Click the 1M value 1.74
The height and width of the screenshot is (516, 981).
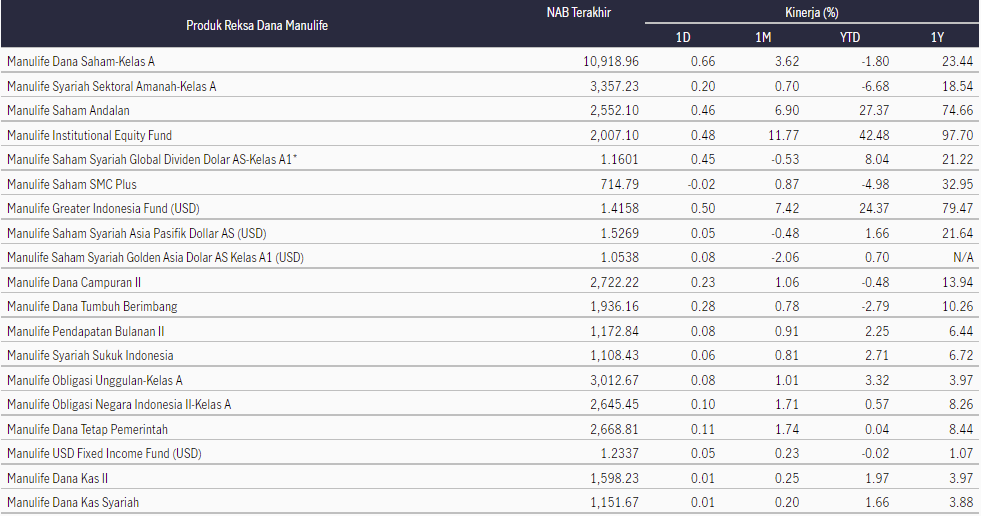787,430
